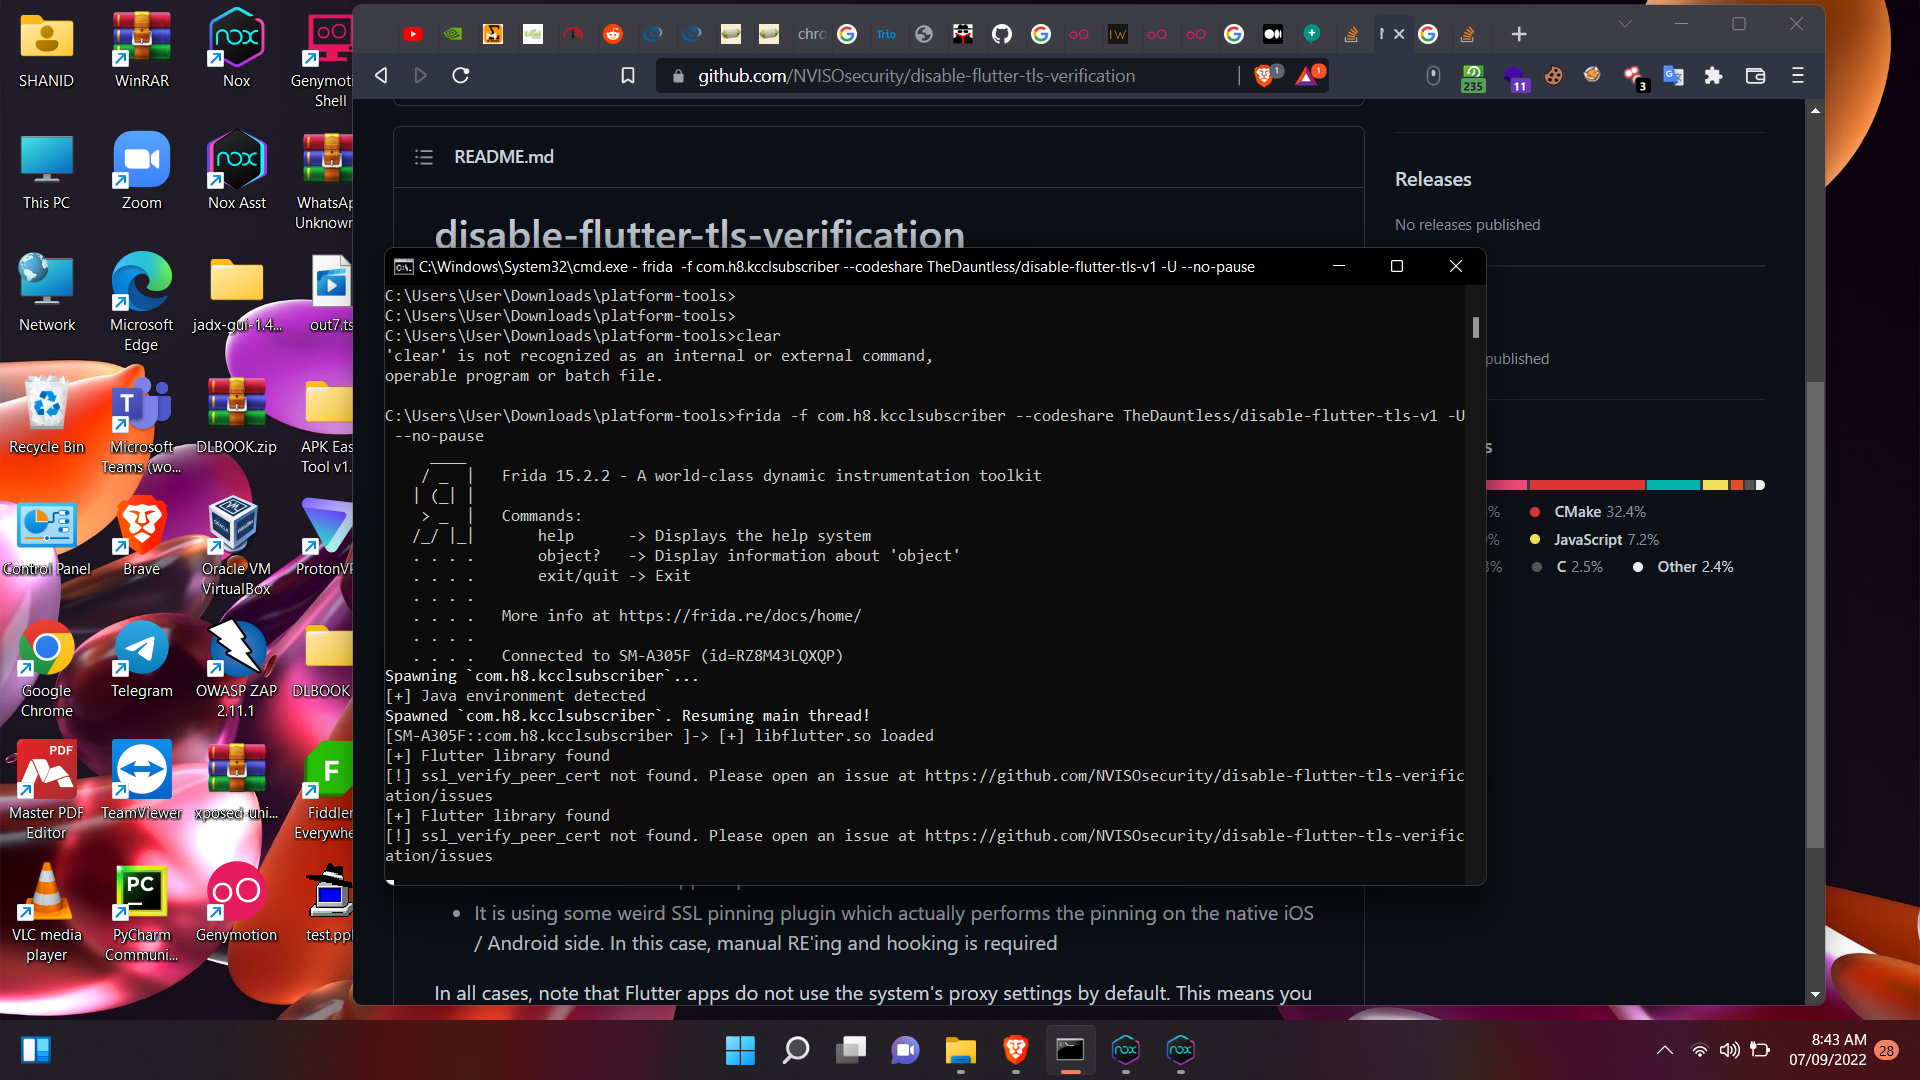The width and height of the screenshot is (1920, 1080).
Task: Click the microphone permission icon in address bar
Action: (x=1433, y=76)
